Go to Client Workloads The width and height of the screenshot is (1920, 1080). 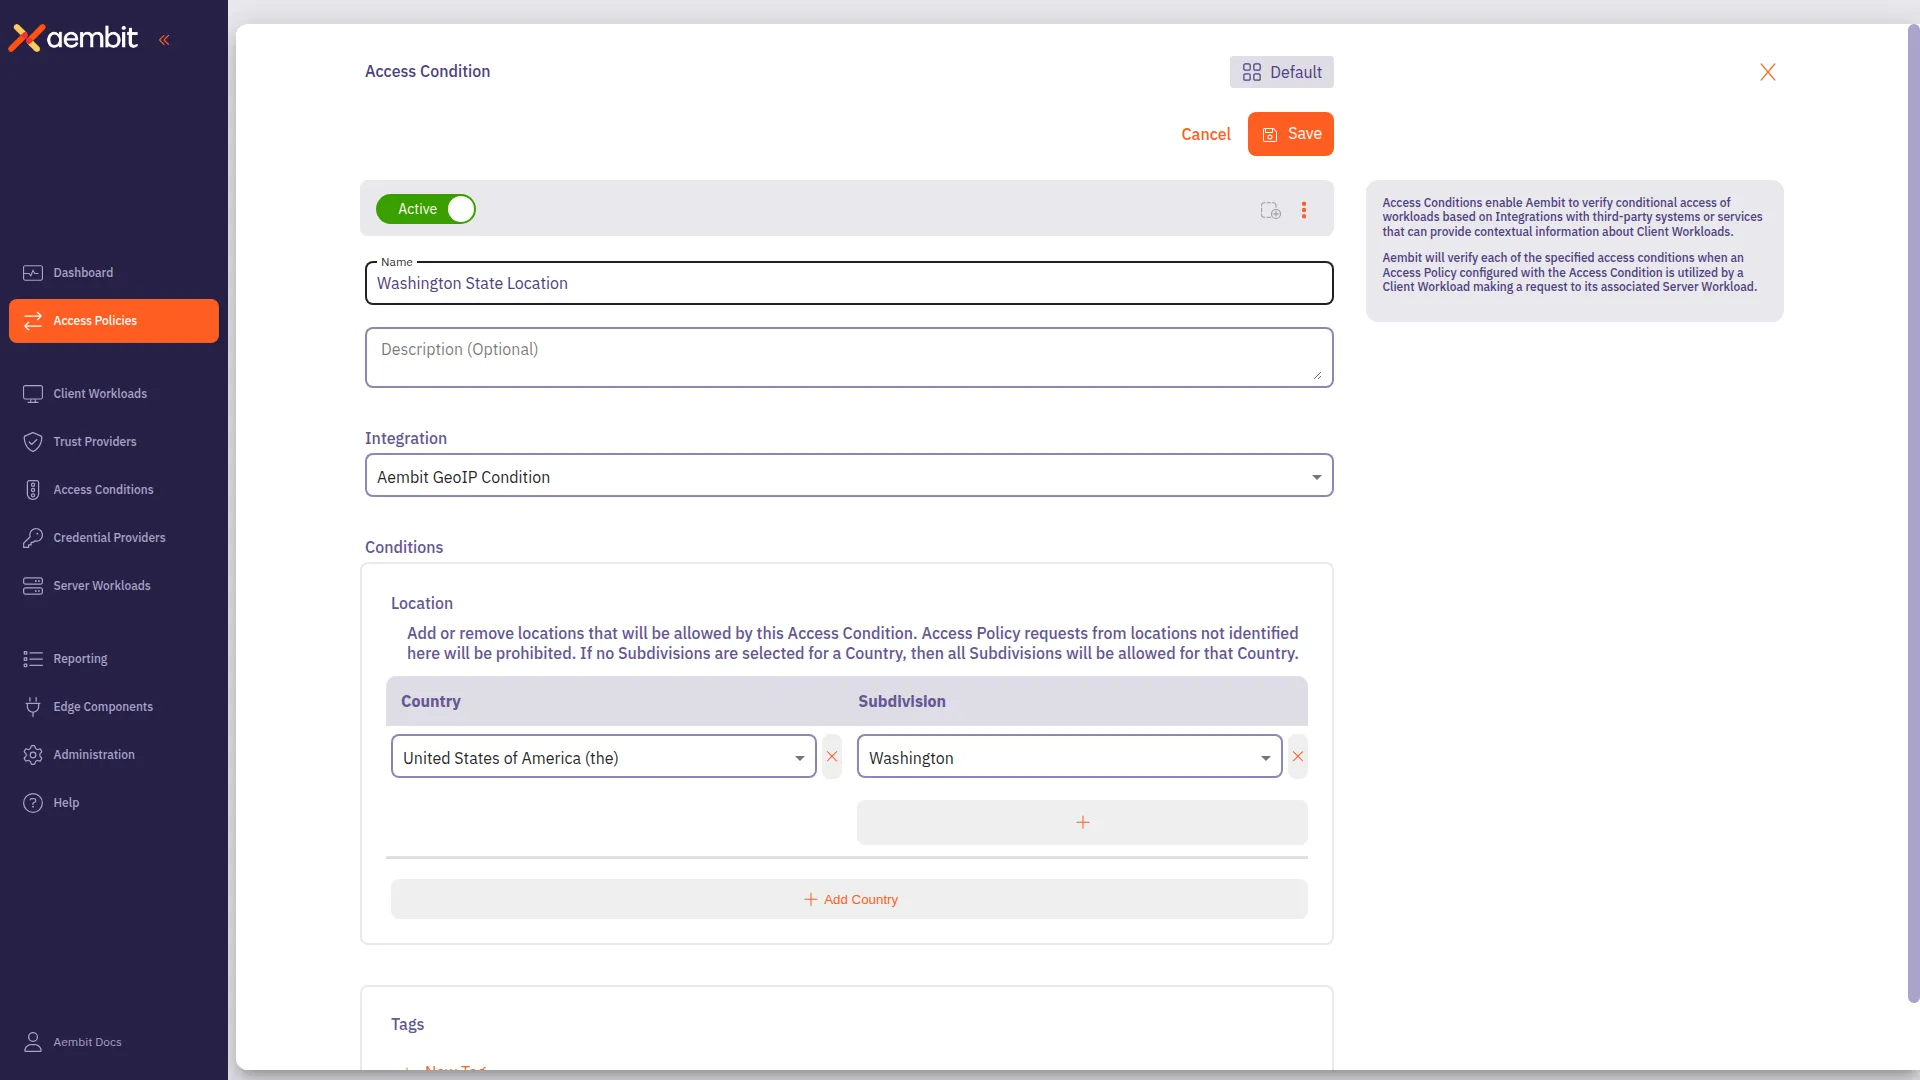coord(114,394)
